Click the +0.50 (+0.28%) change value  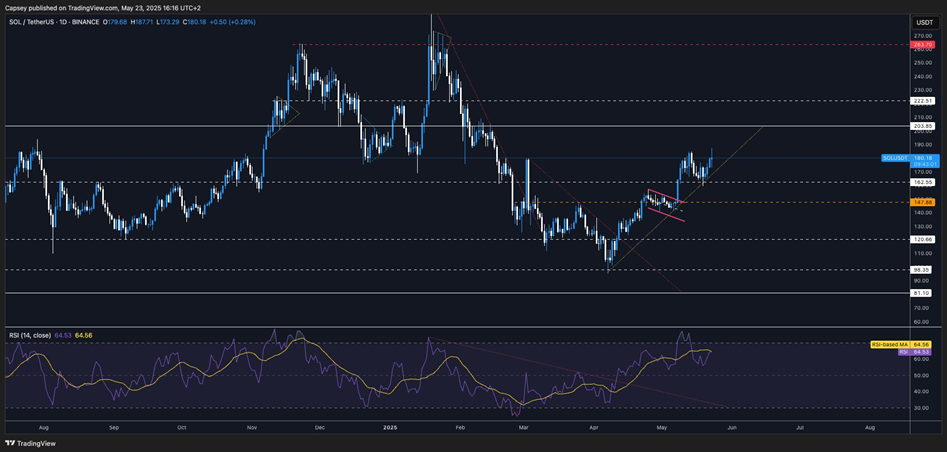click(x=233, y=22)
